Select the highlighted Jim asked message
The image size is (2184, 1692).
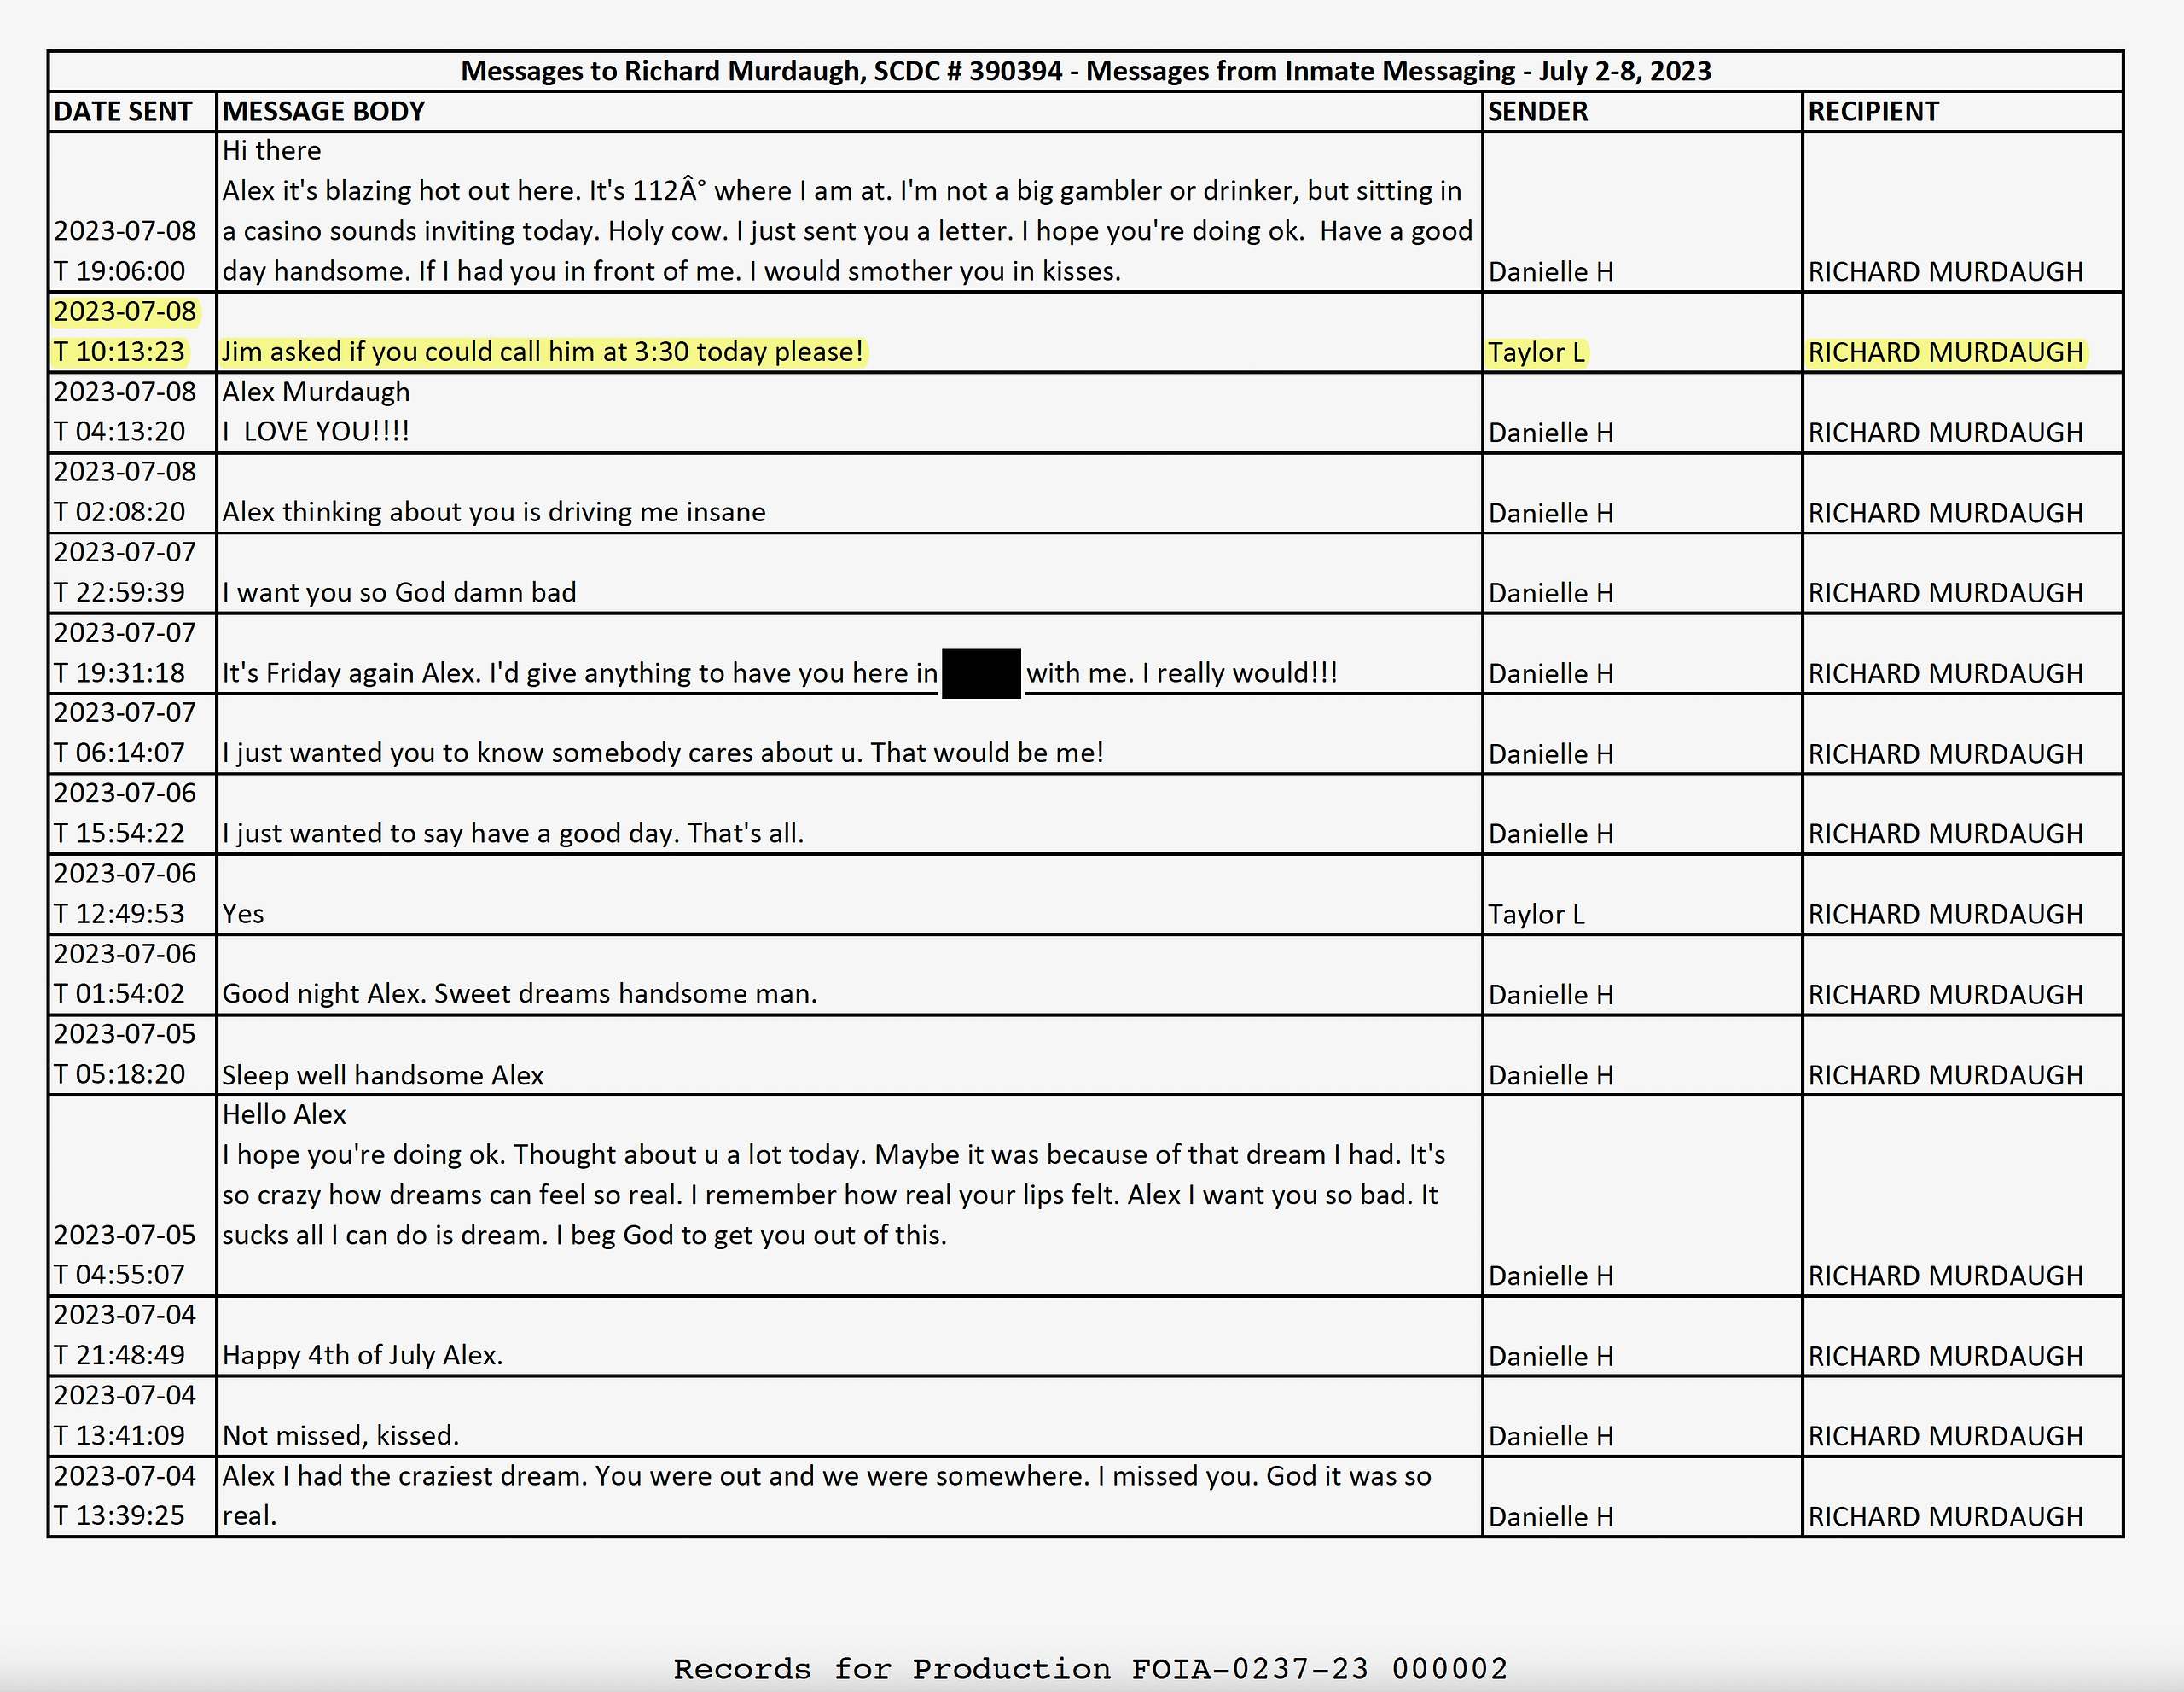tap(542, 352)
